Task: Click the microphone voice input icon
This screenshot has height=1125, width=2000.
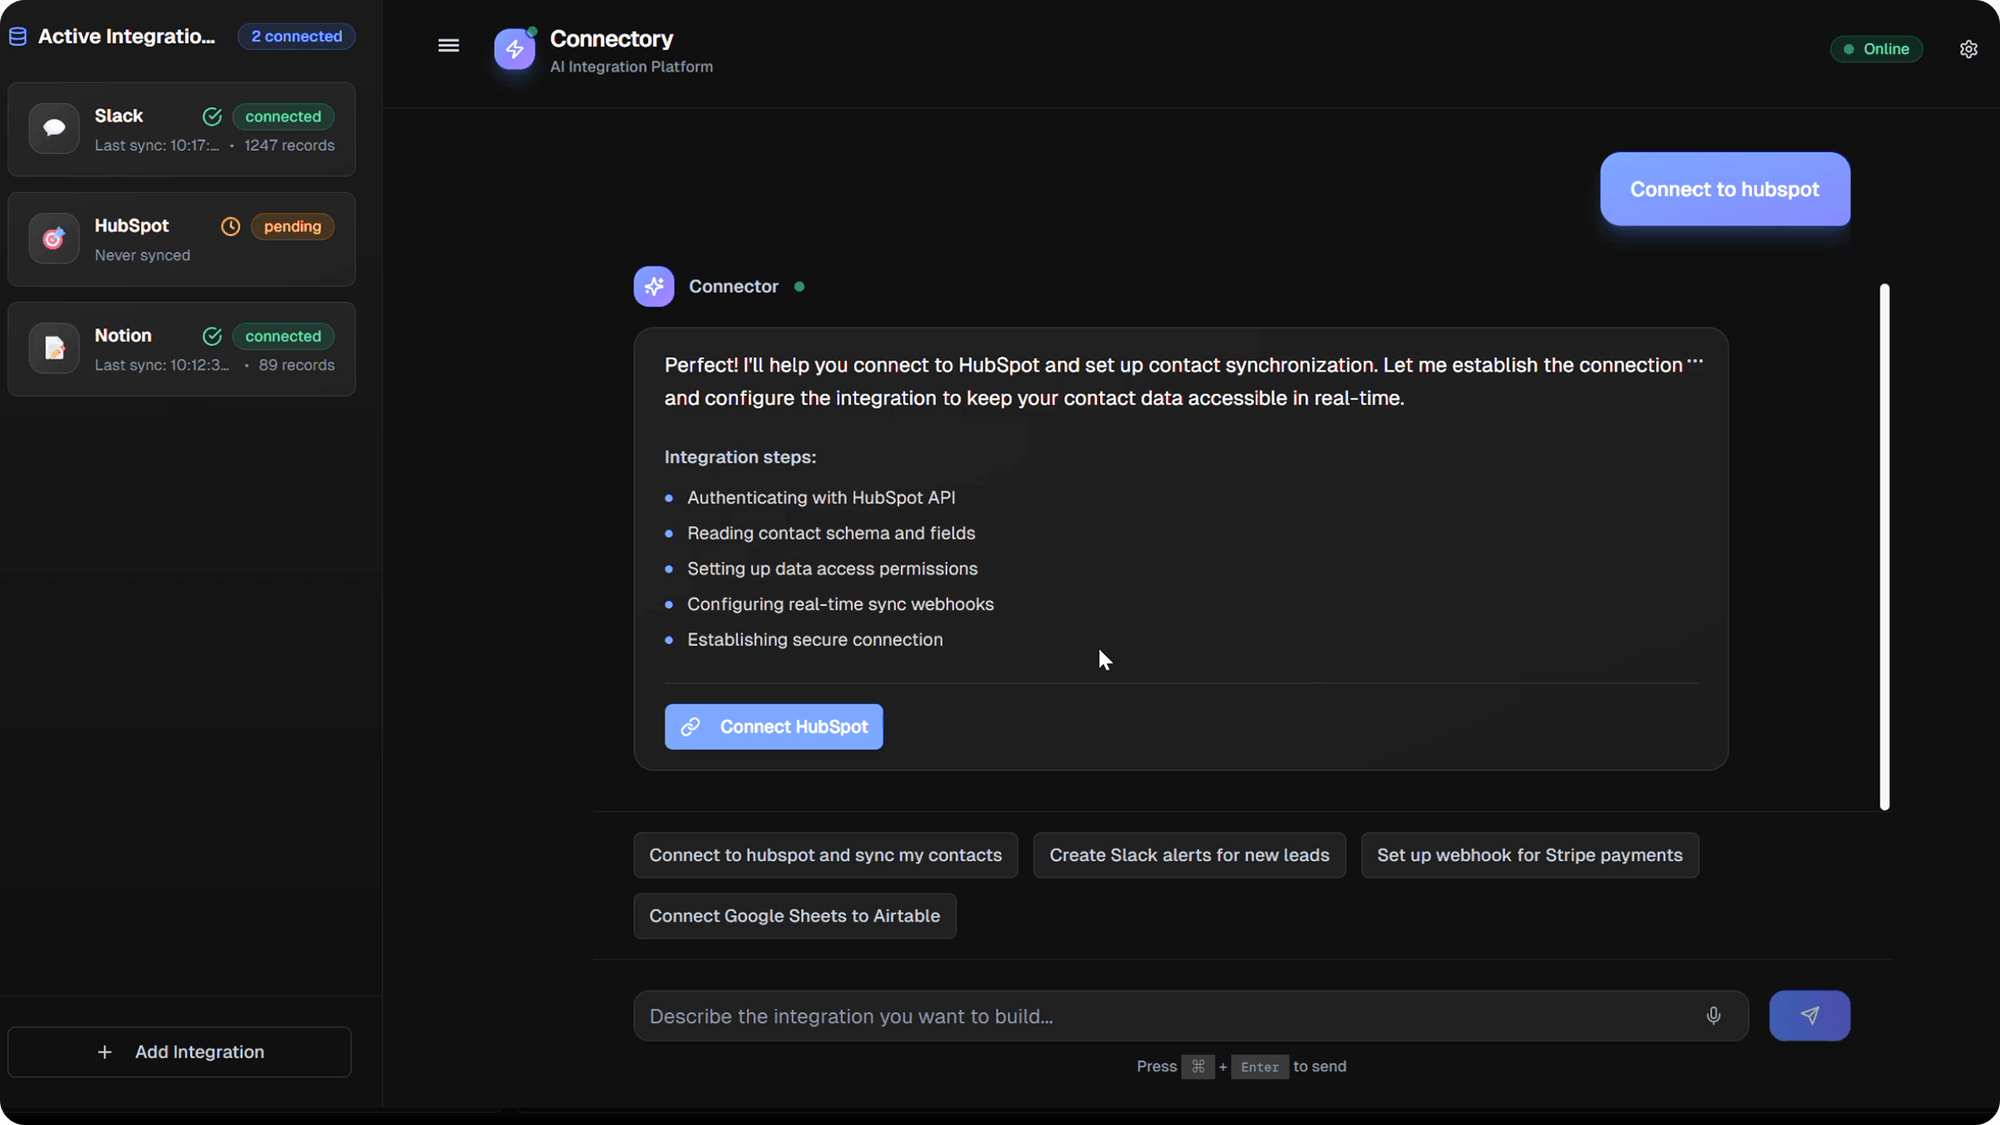Action: [1713, 1016]
